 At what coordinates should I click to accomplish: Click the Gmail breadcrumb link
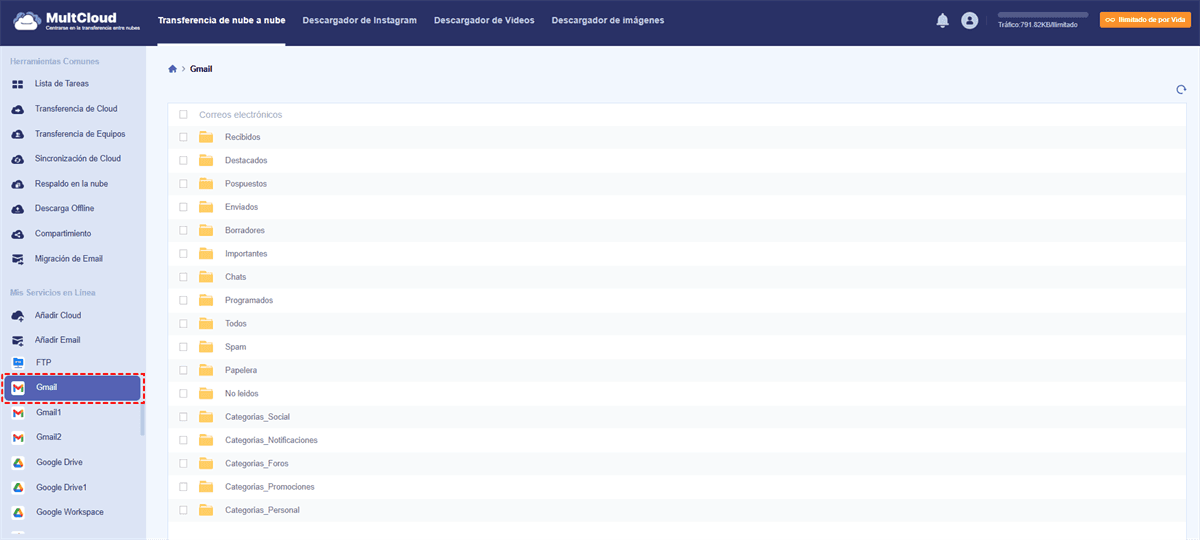tap(201, 69)
